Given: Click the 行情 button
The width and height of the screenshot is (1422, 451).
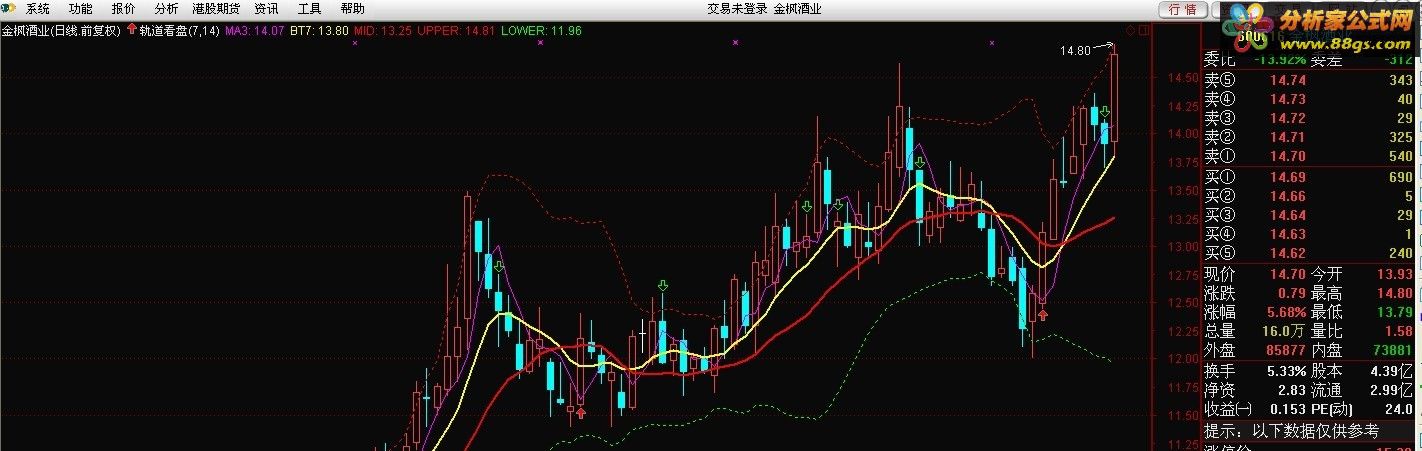Looking at the screenshot, I should tap(1182, 9).
